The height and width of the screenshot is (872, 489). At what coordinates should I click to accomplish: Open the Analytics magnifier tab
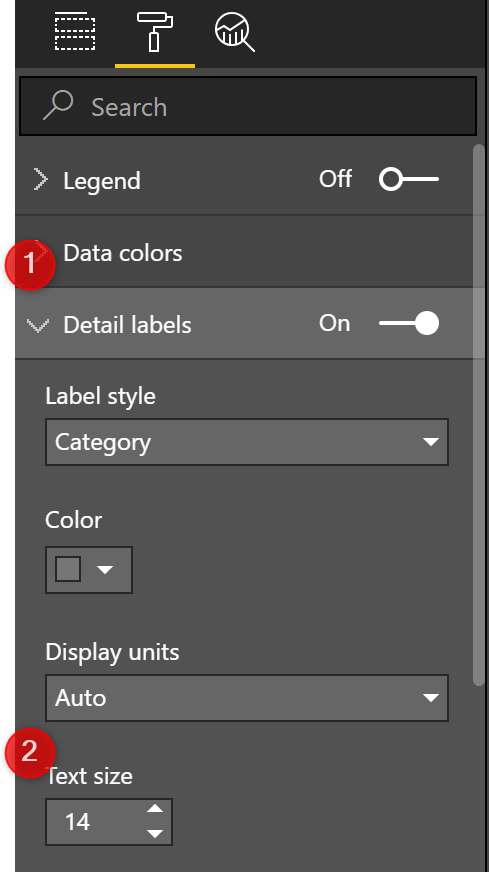(x=234, y=32)
